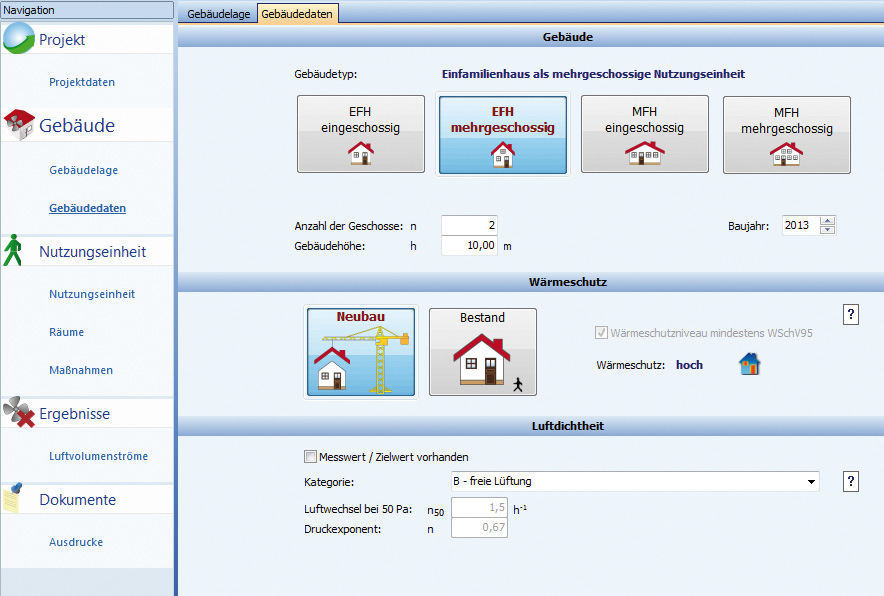The width and height of the screenshot is (884, 596).
Task: Toggle Wärmeschutzniveau mindestens WSchV95 checkbox
Action: (601, 333)
